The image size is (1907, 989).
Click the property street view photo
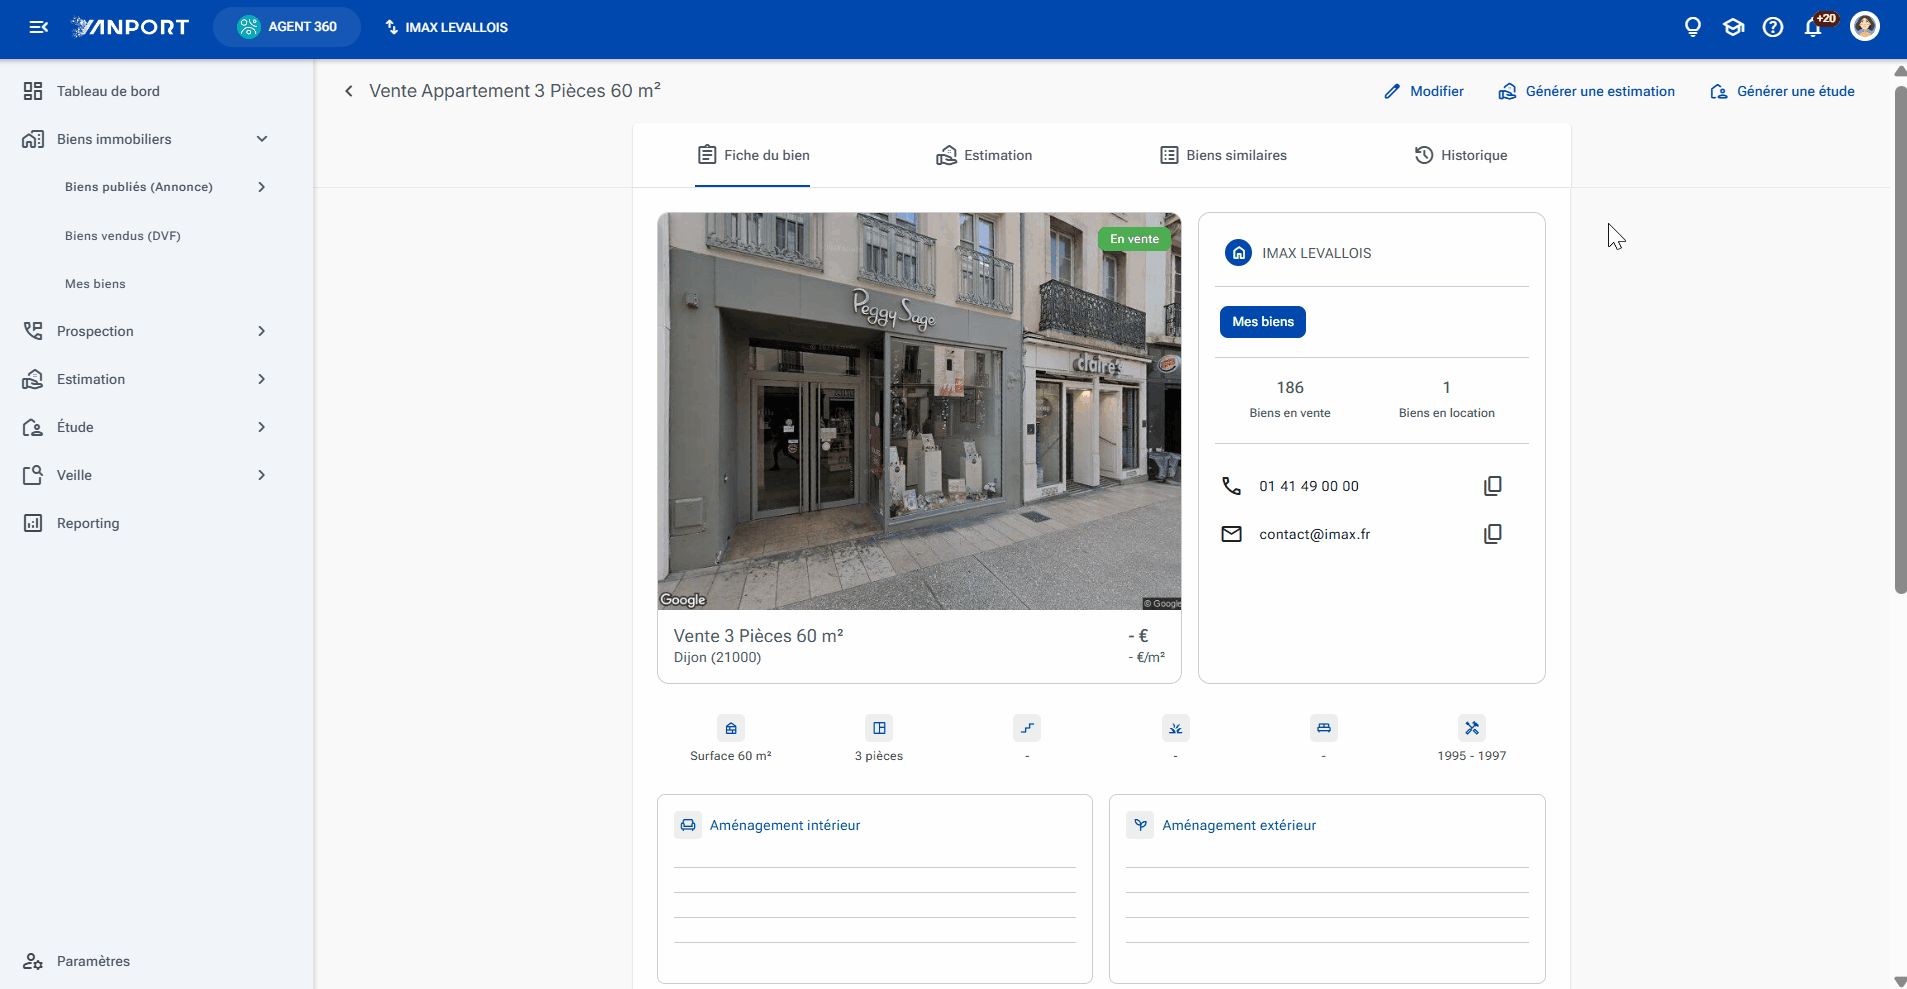coord(919,411)
